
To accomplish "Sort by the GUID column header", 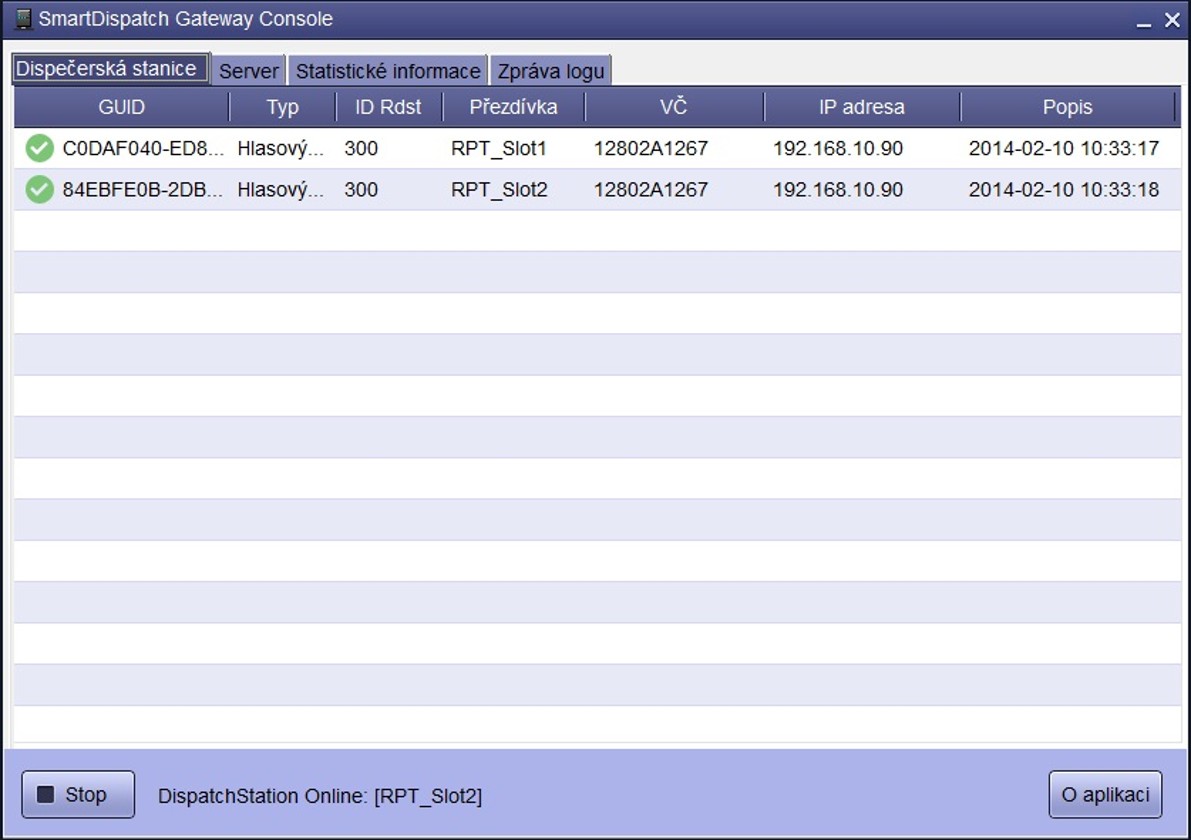I will pos(122,107).
